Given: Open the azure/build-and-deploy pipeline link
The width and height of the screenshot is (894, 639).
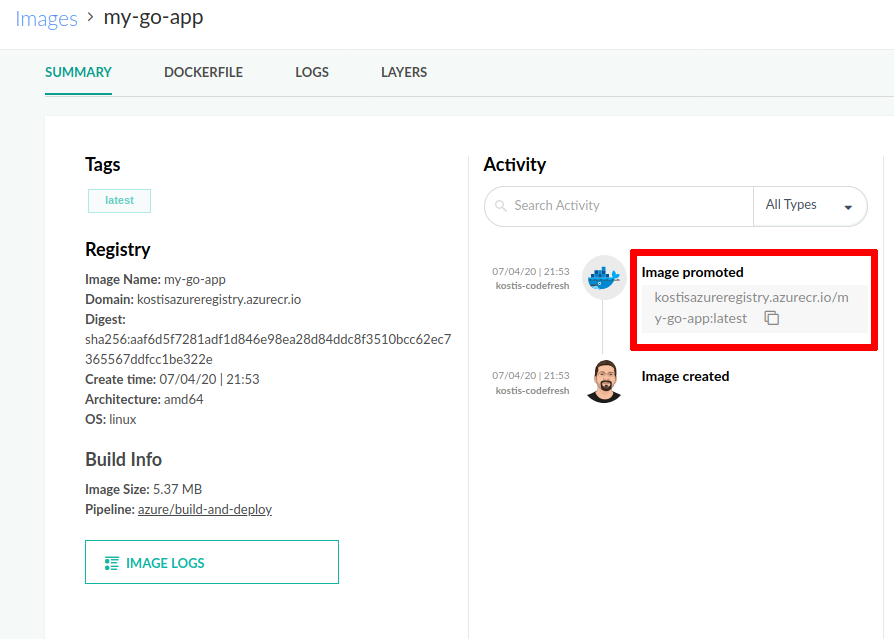Looking at the screenshot, I should (x=204, y=509).
